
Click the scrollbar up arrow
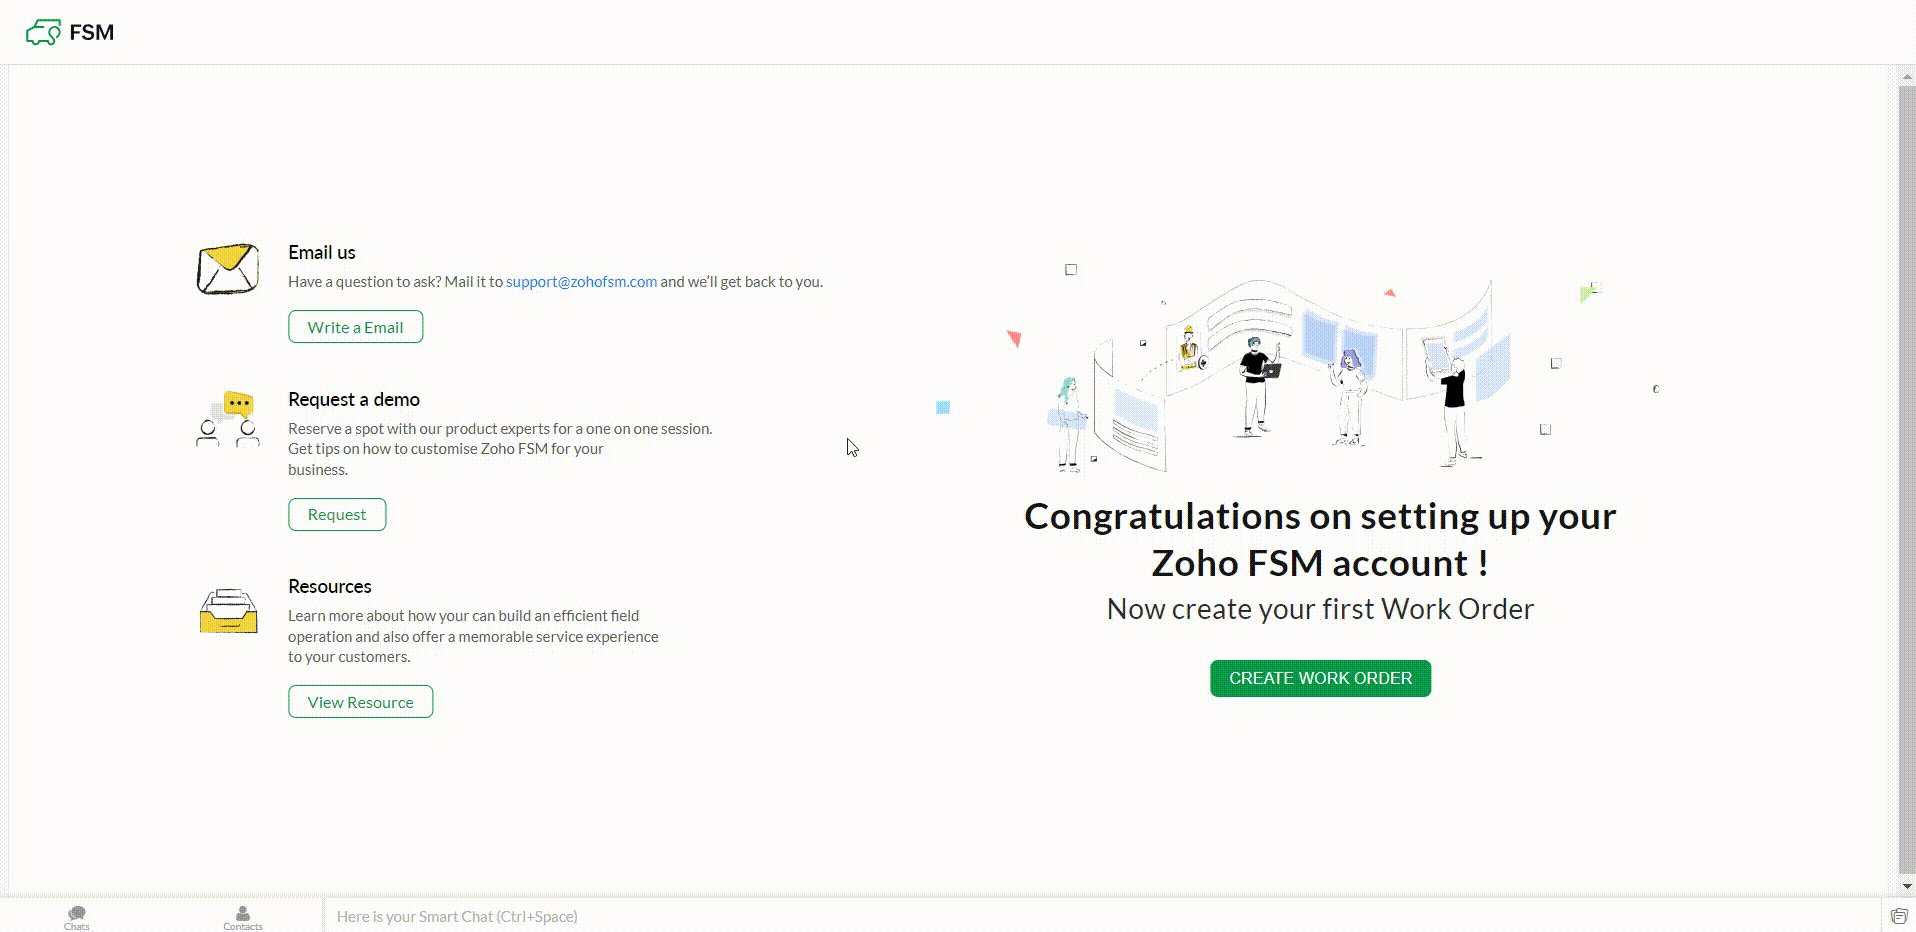point(1907,75)
